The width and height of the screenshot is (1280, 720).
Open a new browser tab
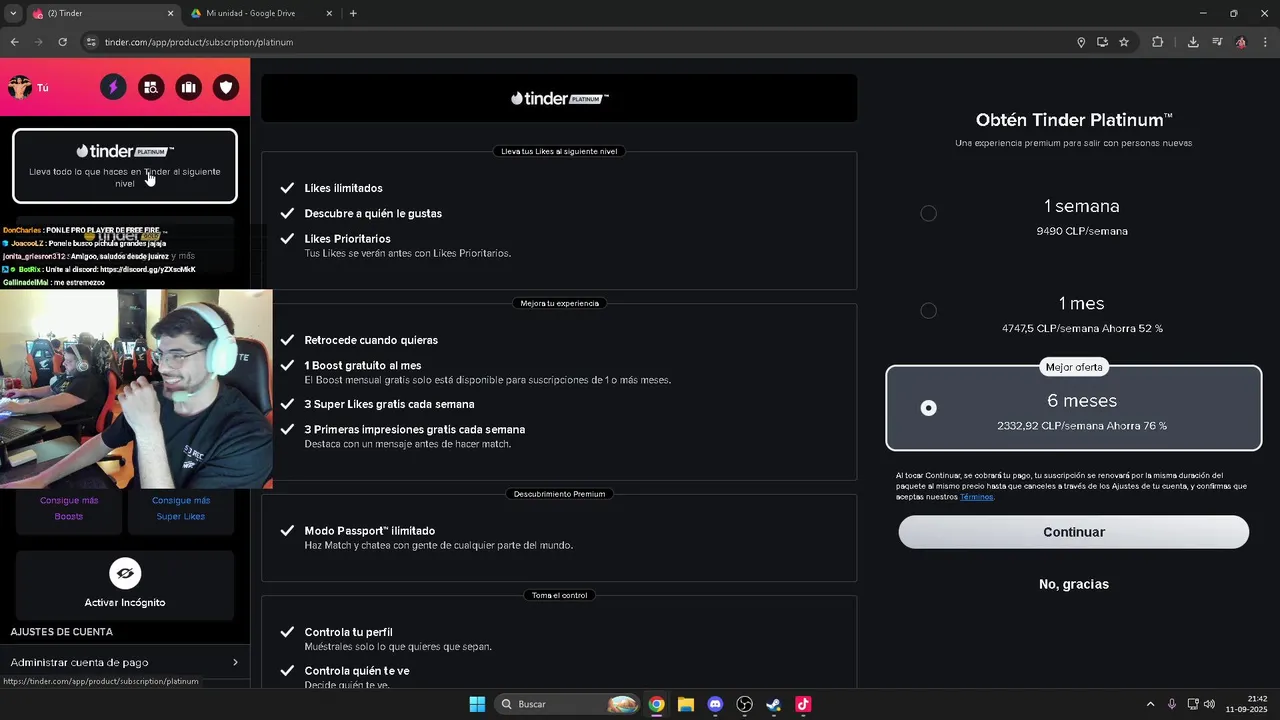[353, 13]
